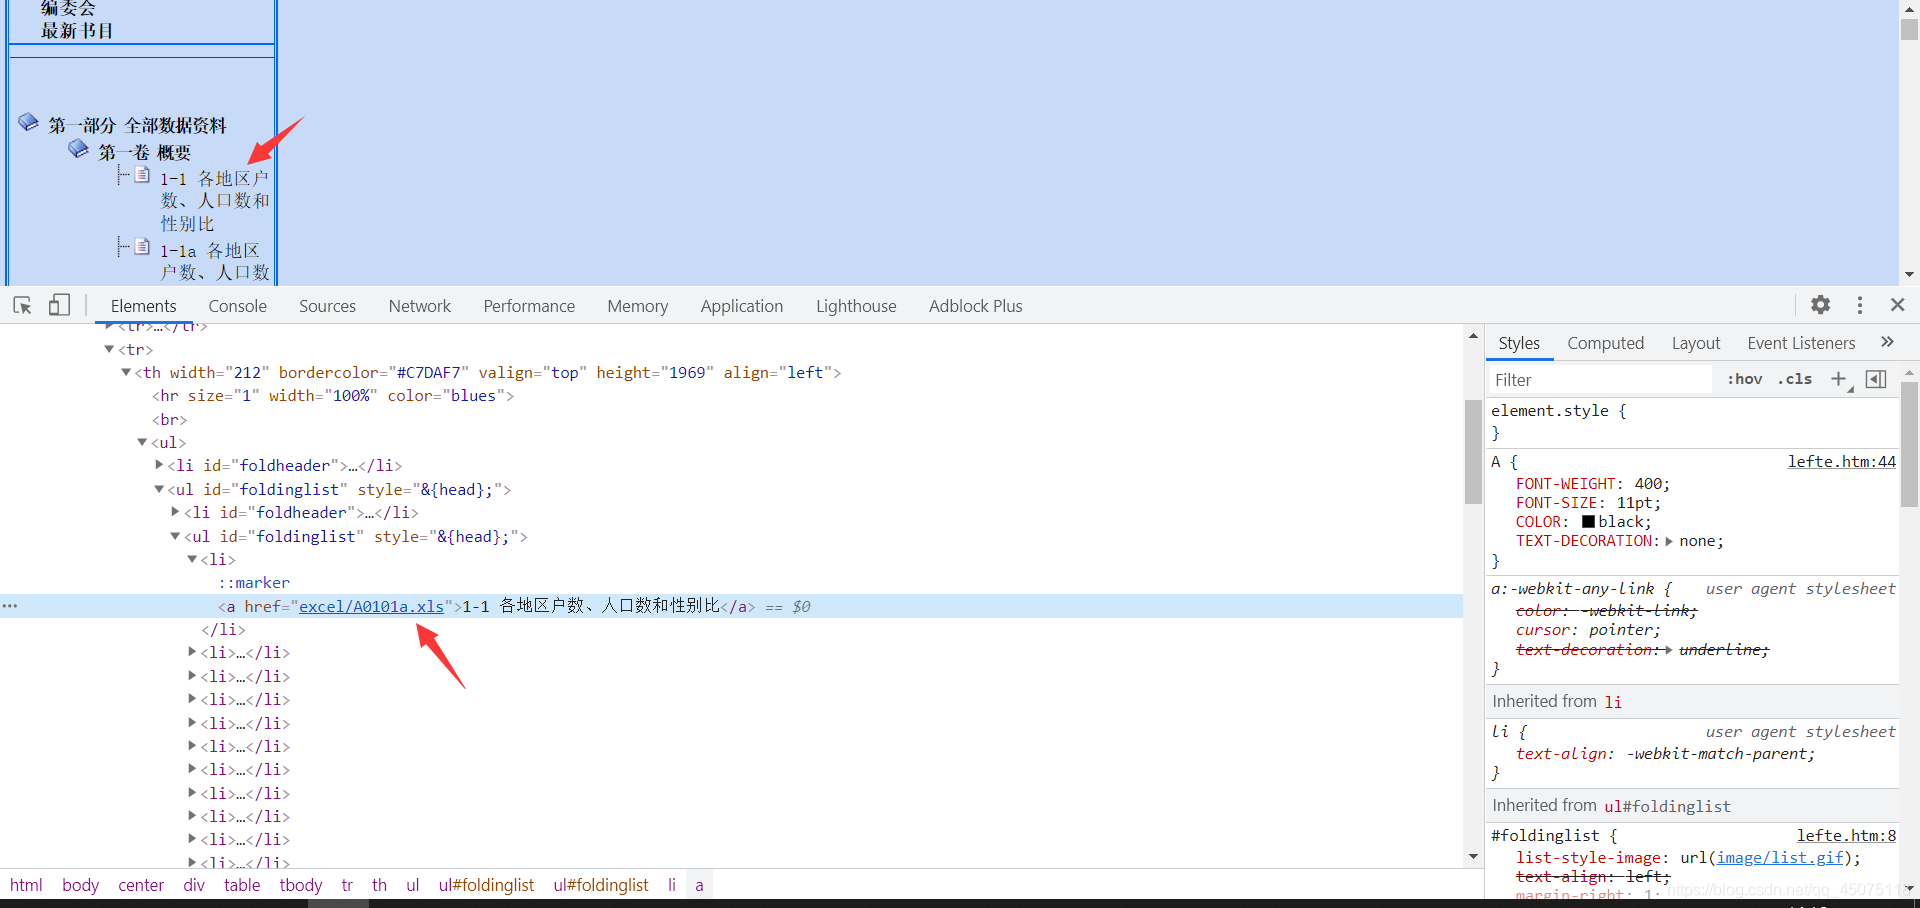The width and height of the screenshot is (1920, 908).
Task: Open DevTools settings gear
Action: [x=1821, y=305]
